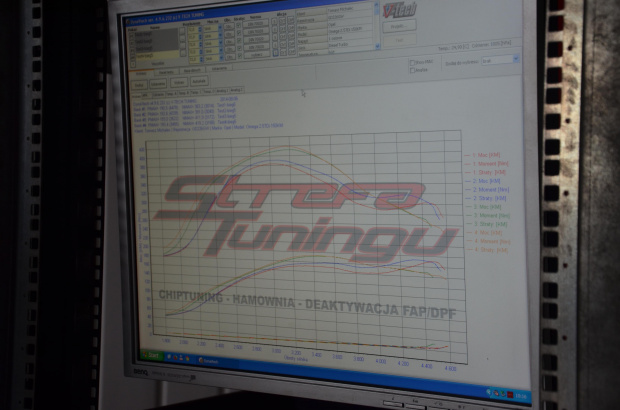
Task: Open the 'Temp. A' chart subtab
Action: 171,94
